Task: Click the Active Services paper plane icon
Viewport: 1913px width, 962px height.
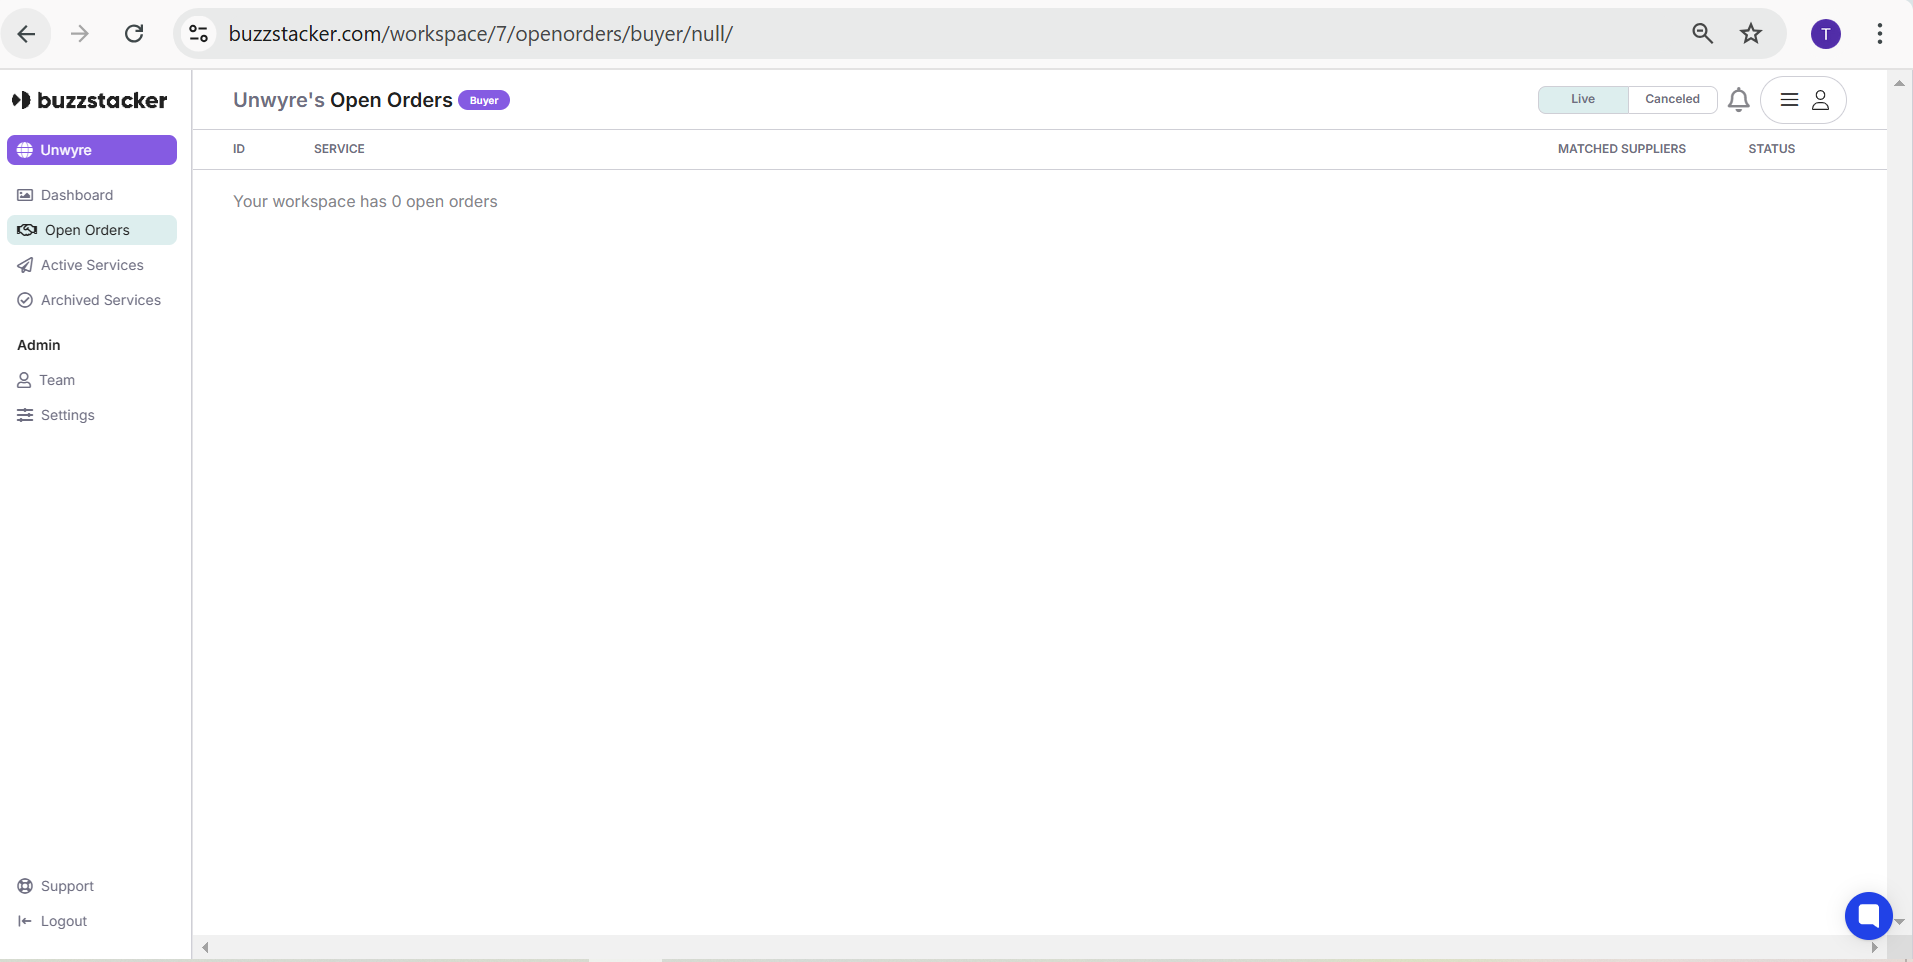Action: click(x=25, y=265)
